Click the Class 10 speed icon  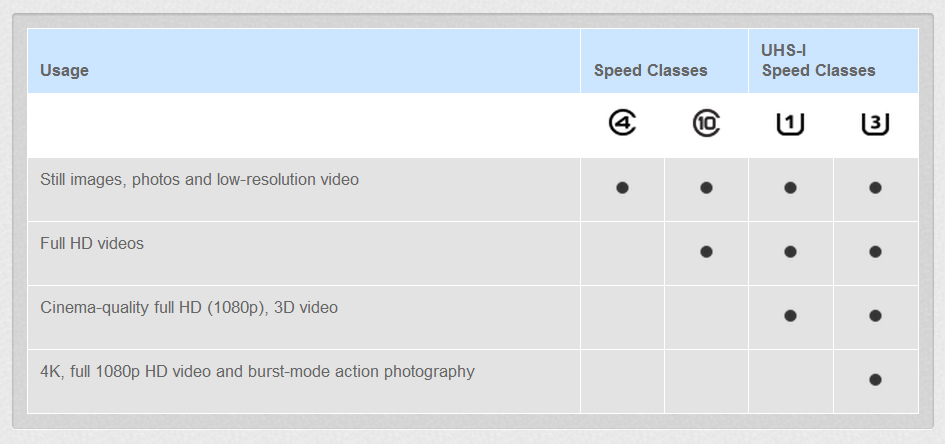click(x=706, y=124)
